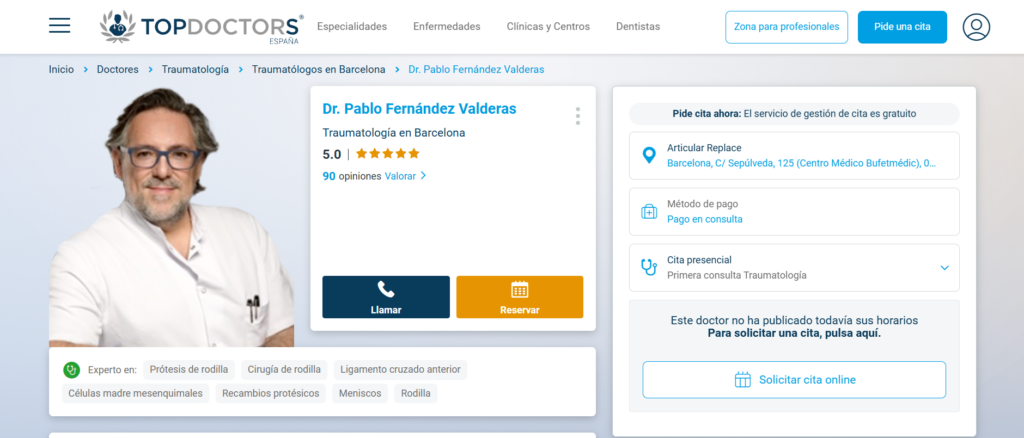The width and height of the screenshot is (1024, 438).
Task: Go to Clínicas y Centros
Action: tap(548, 27)
